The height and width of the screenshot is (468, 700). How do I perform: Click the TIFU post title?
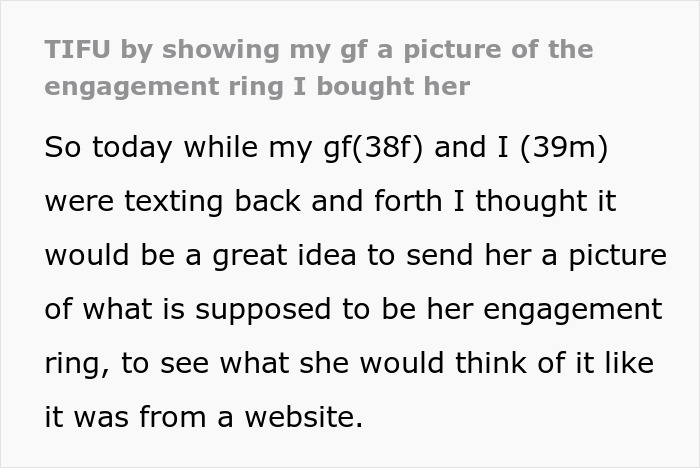(x=320, y=50)
